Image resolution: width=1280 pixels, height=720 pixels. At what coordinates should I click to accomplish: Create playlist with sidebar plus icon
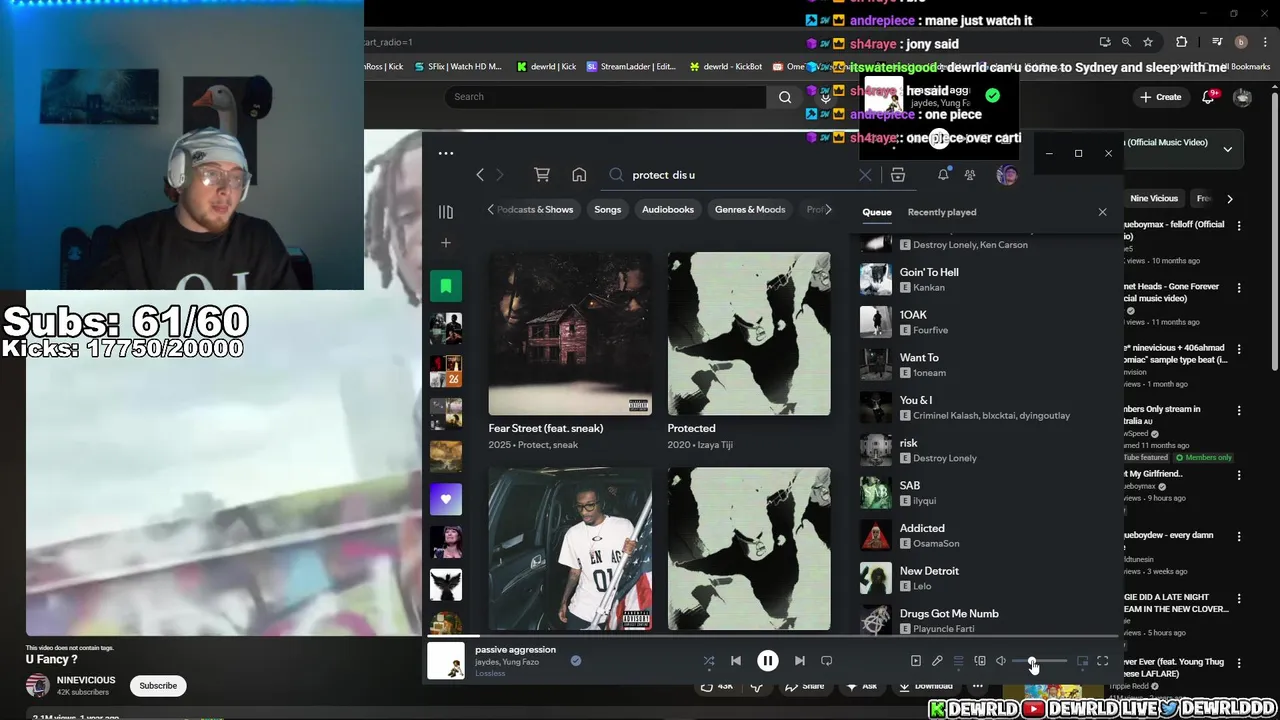tap(446, 243)
